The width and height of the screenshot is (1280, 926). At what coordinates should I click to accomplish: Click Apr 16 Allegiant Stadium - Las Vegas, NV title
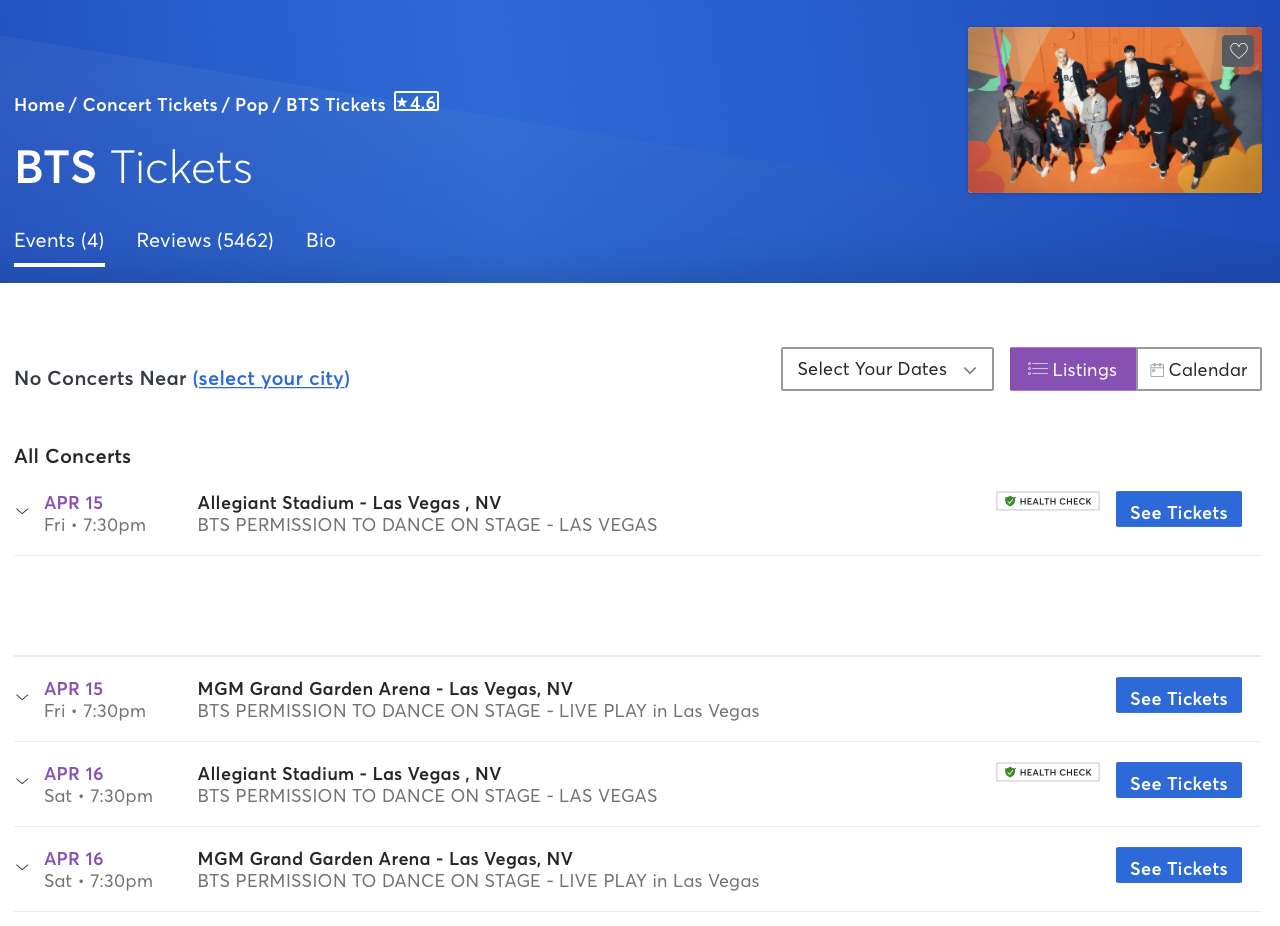tap(349, 773)
